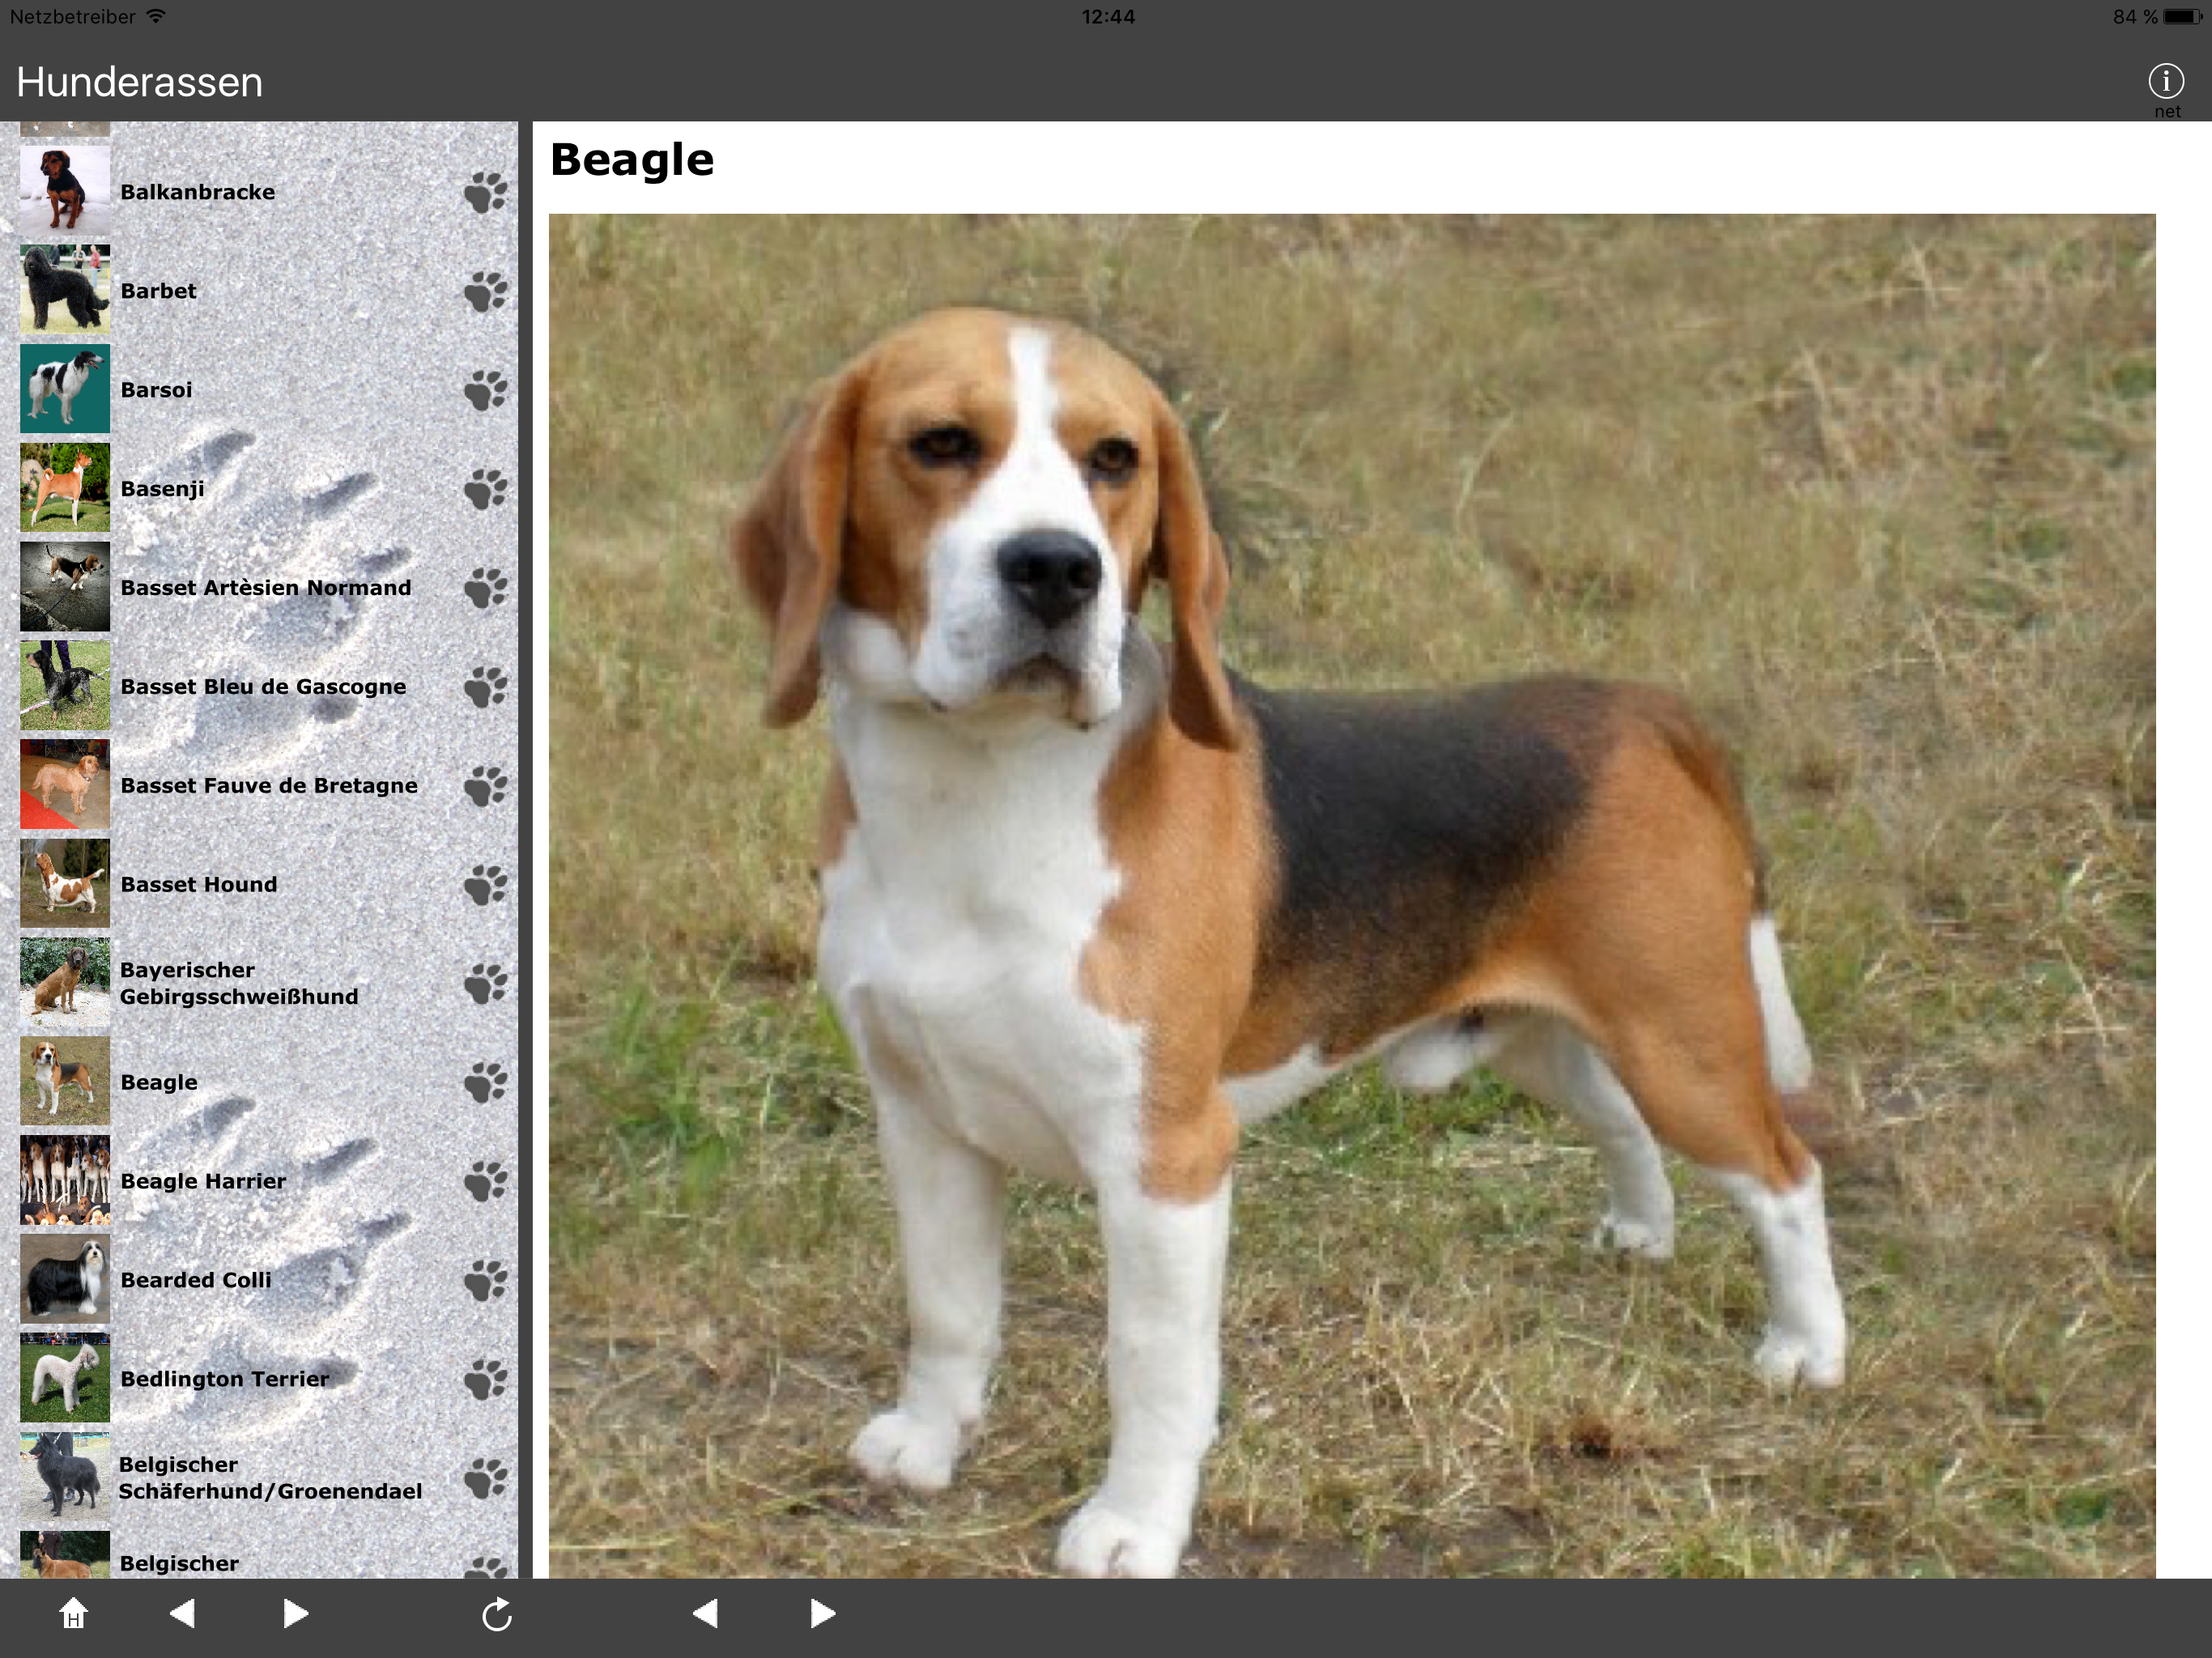Click the Bedlington Terrier thumbnail

pyautogui.click(x=65, y=1378)
